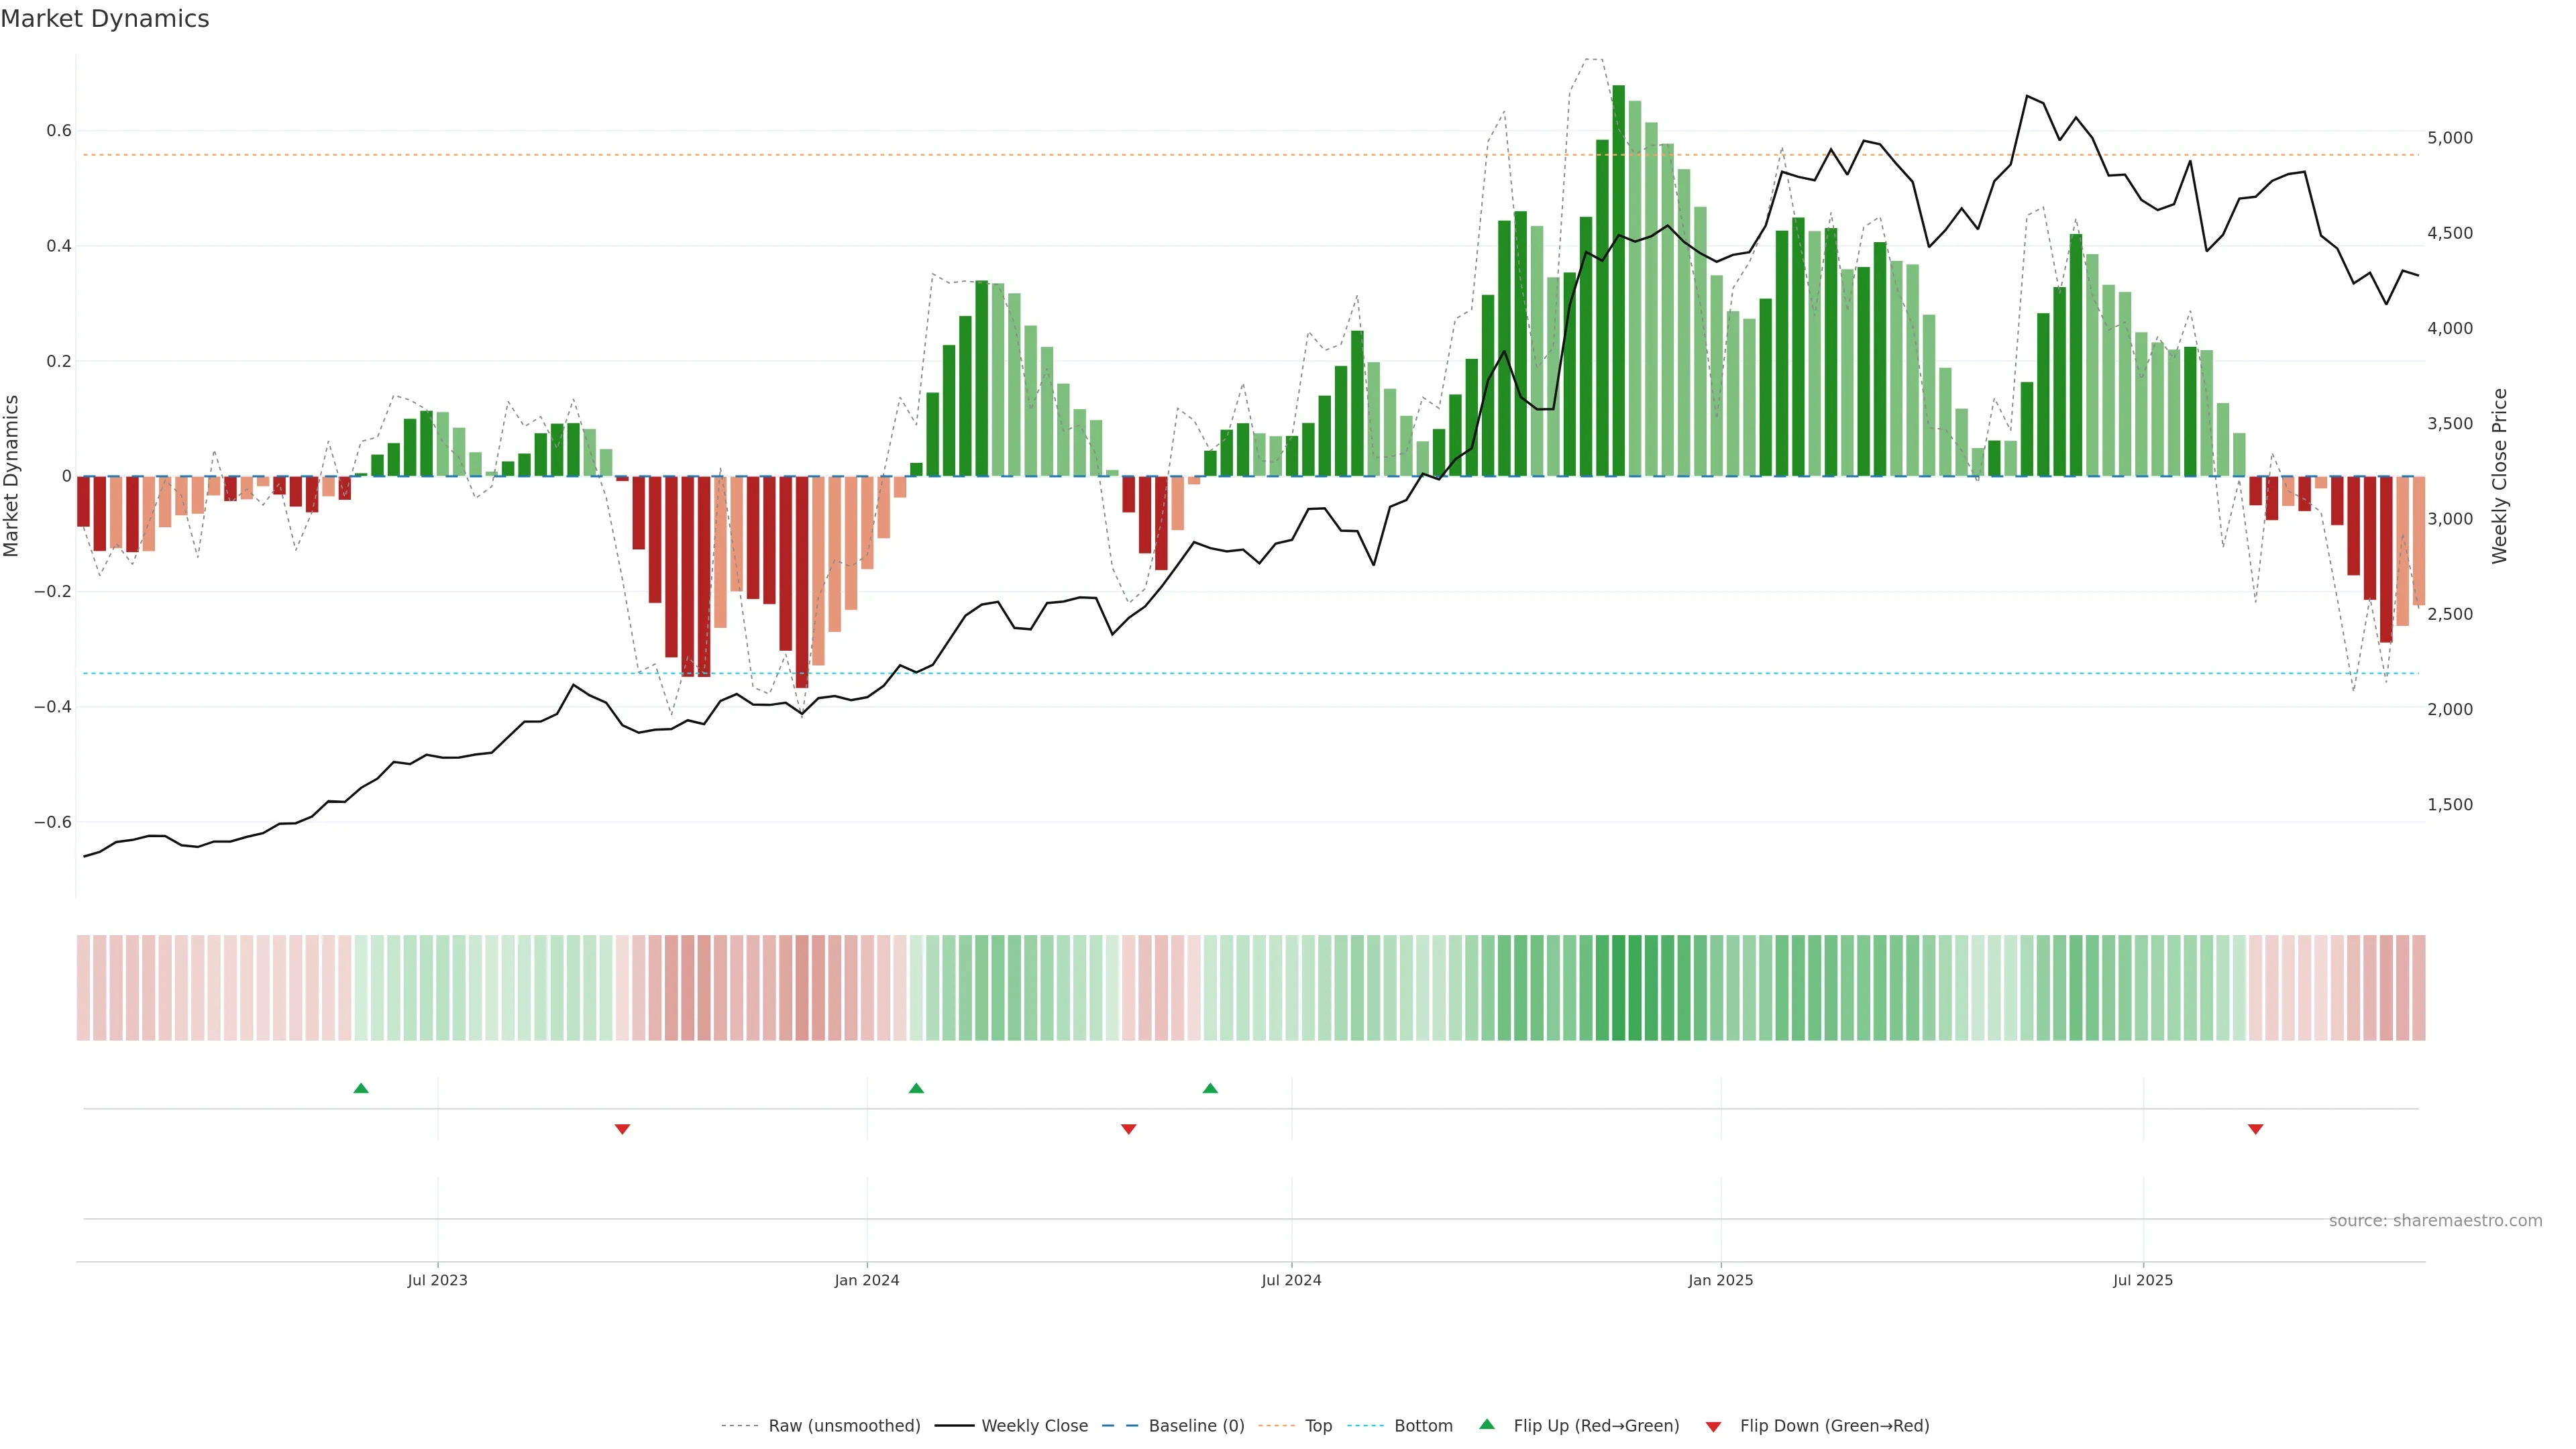Click the green triangle icon in the legend
Screen dimensions: 2576x1449
(1487, 1424)
